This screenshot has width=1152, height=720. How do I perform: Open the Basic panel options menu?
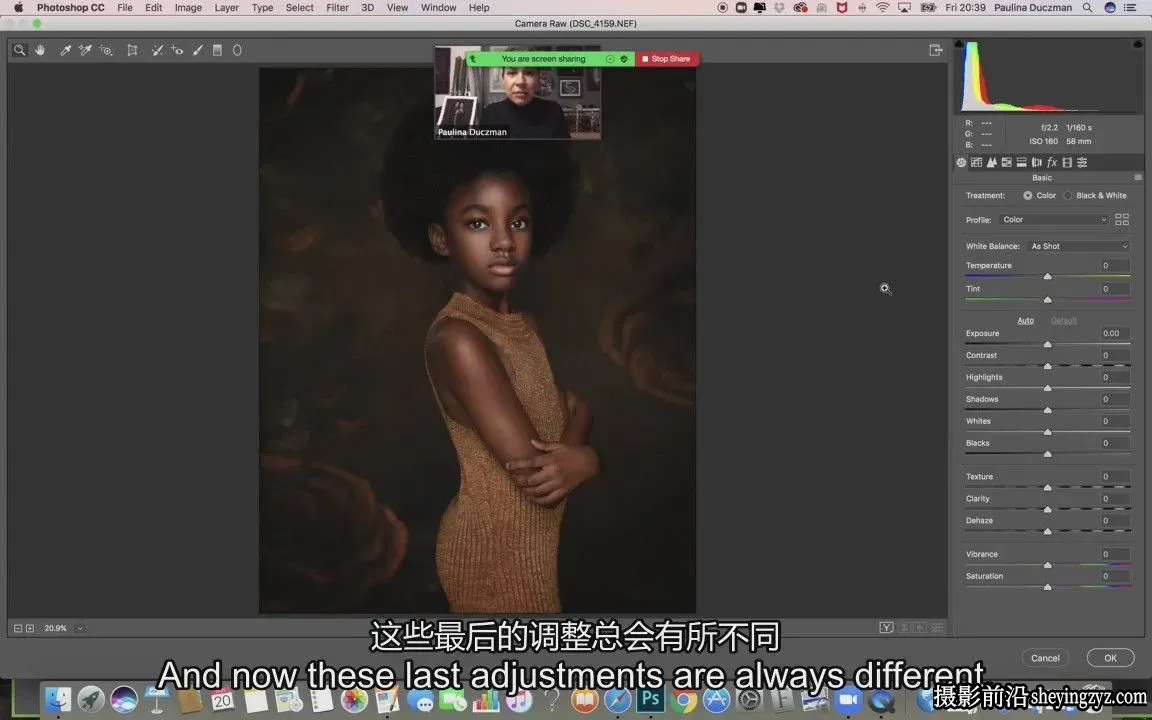(x=1138, y=178)
